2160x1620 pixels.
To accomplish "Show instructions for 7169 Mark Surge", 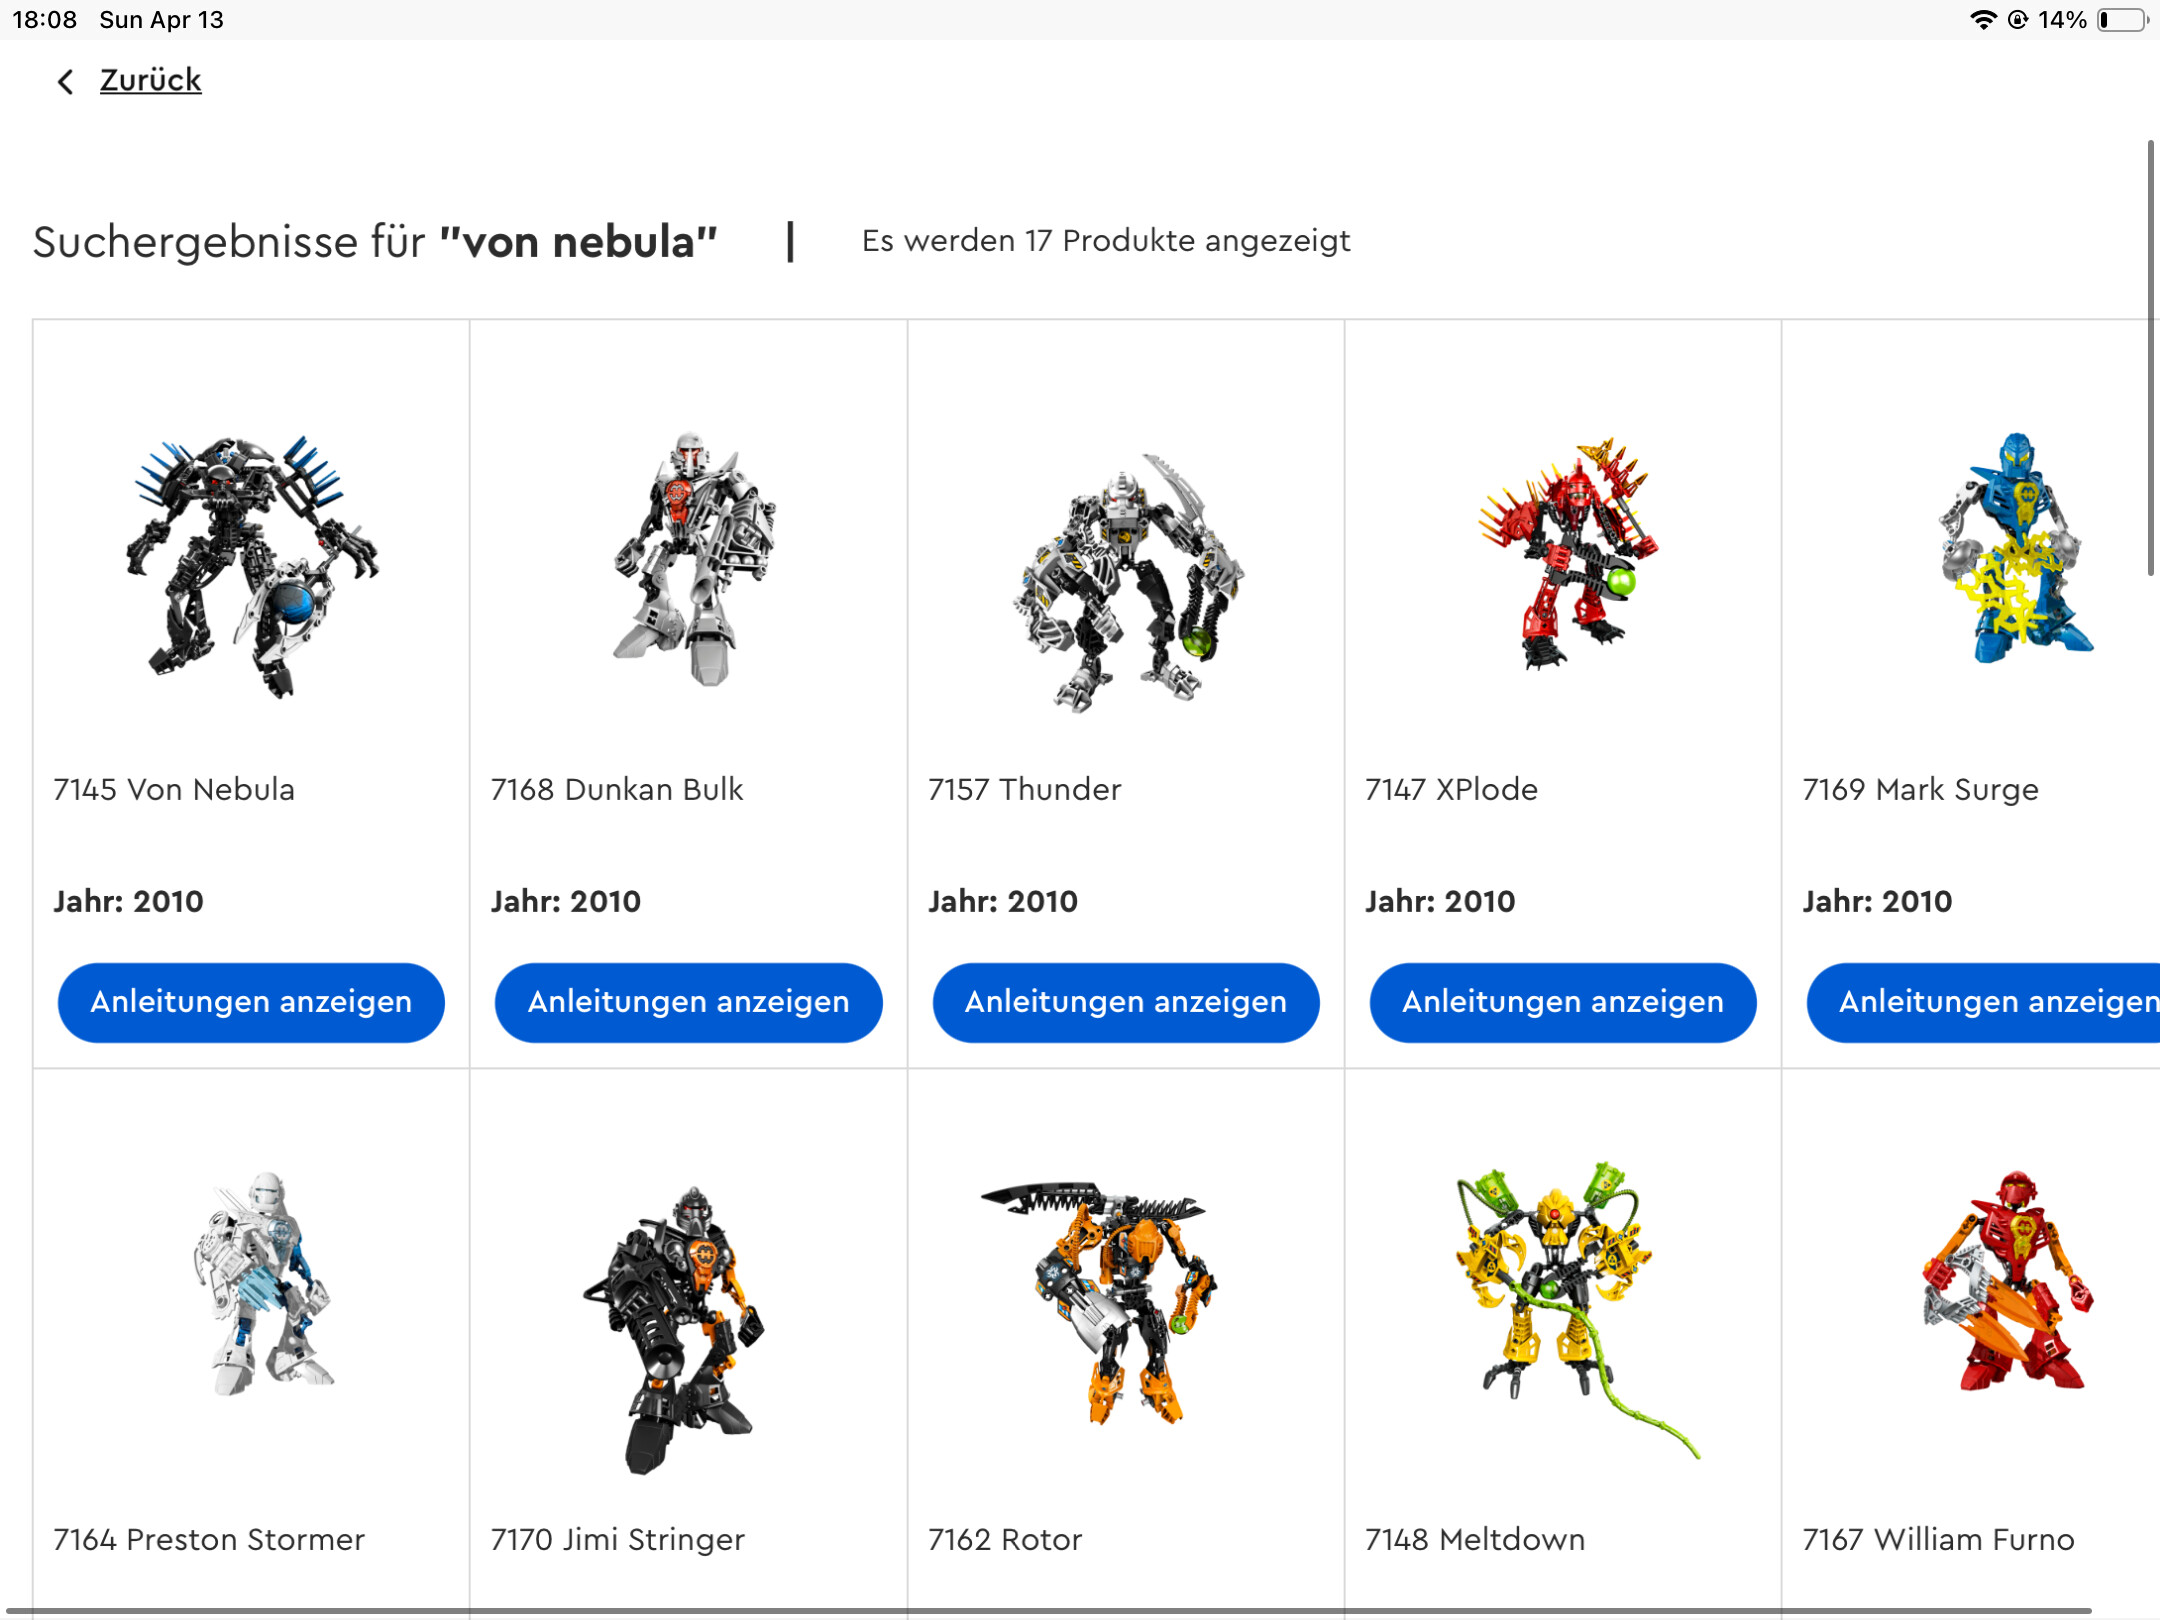I will (x=1984, y=1002).
